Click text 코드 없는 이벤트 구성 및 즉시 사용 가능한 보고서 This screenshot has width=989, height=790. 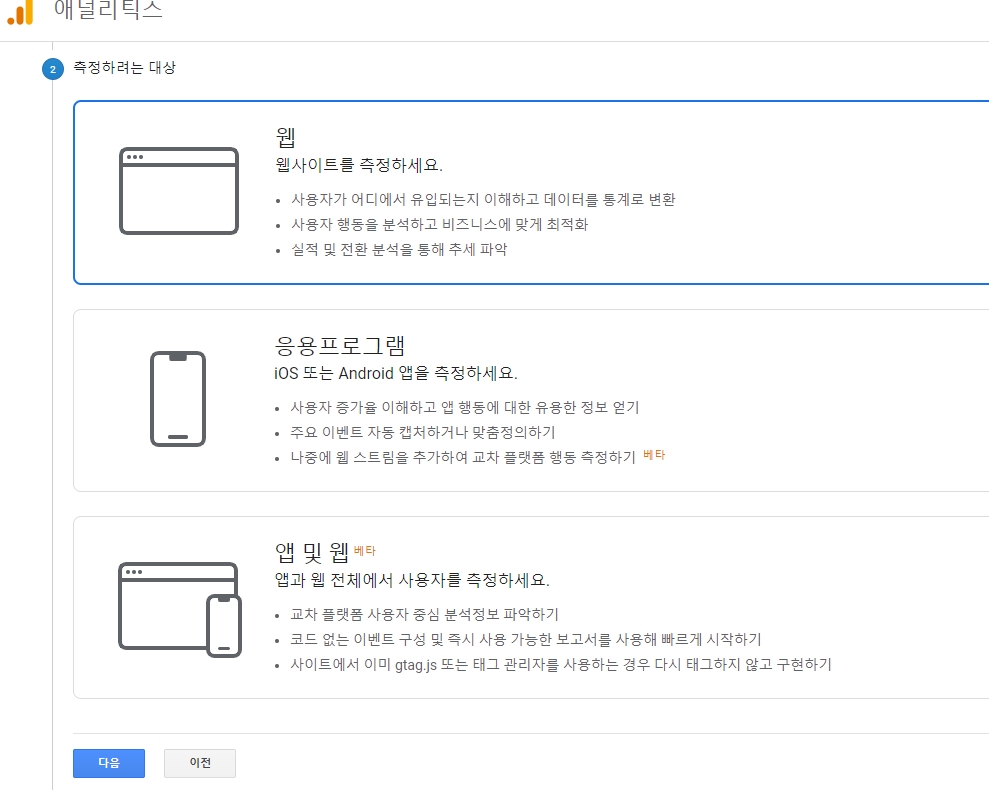451,639
